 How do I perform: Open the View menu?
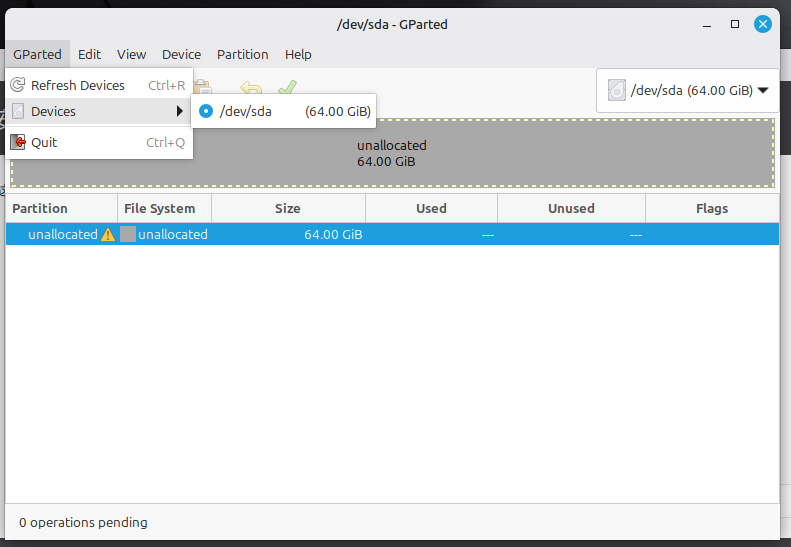[131, 54]
